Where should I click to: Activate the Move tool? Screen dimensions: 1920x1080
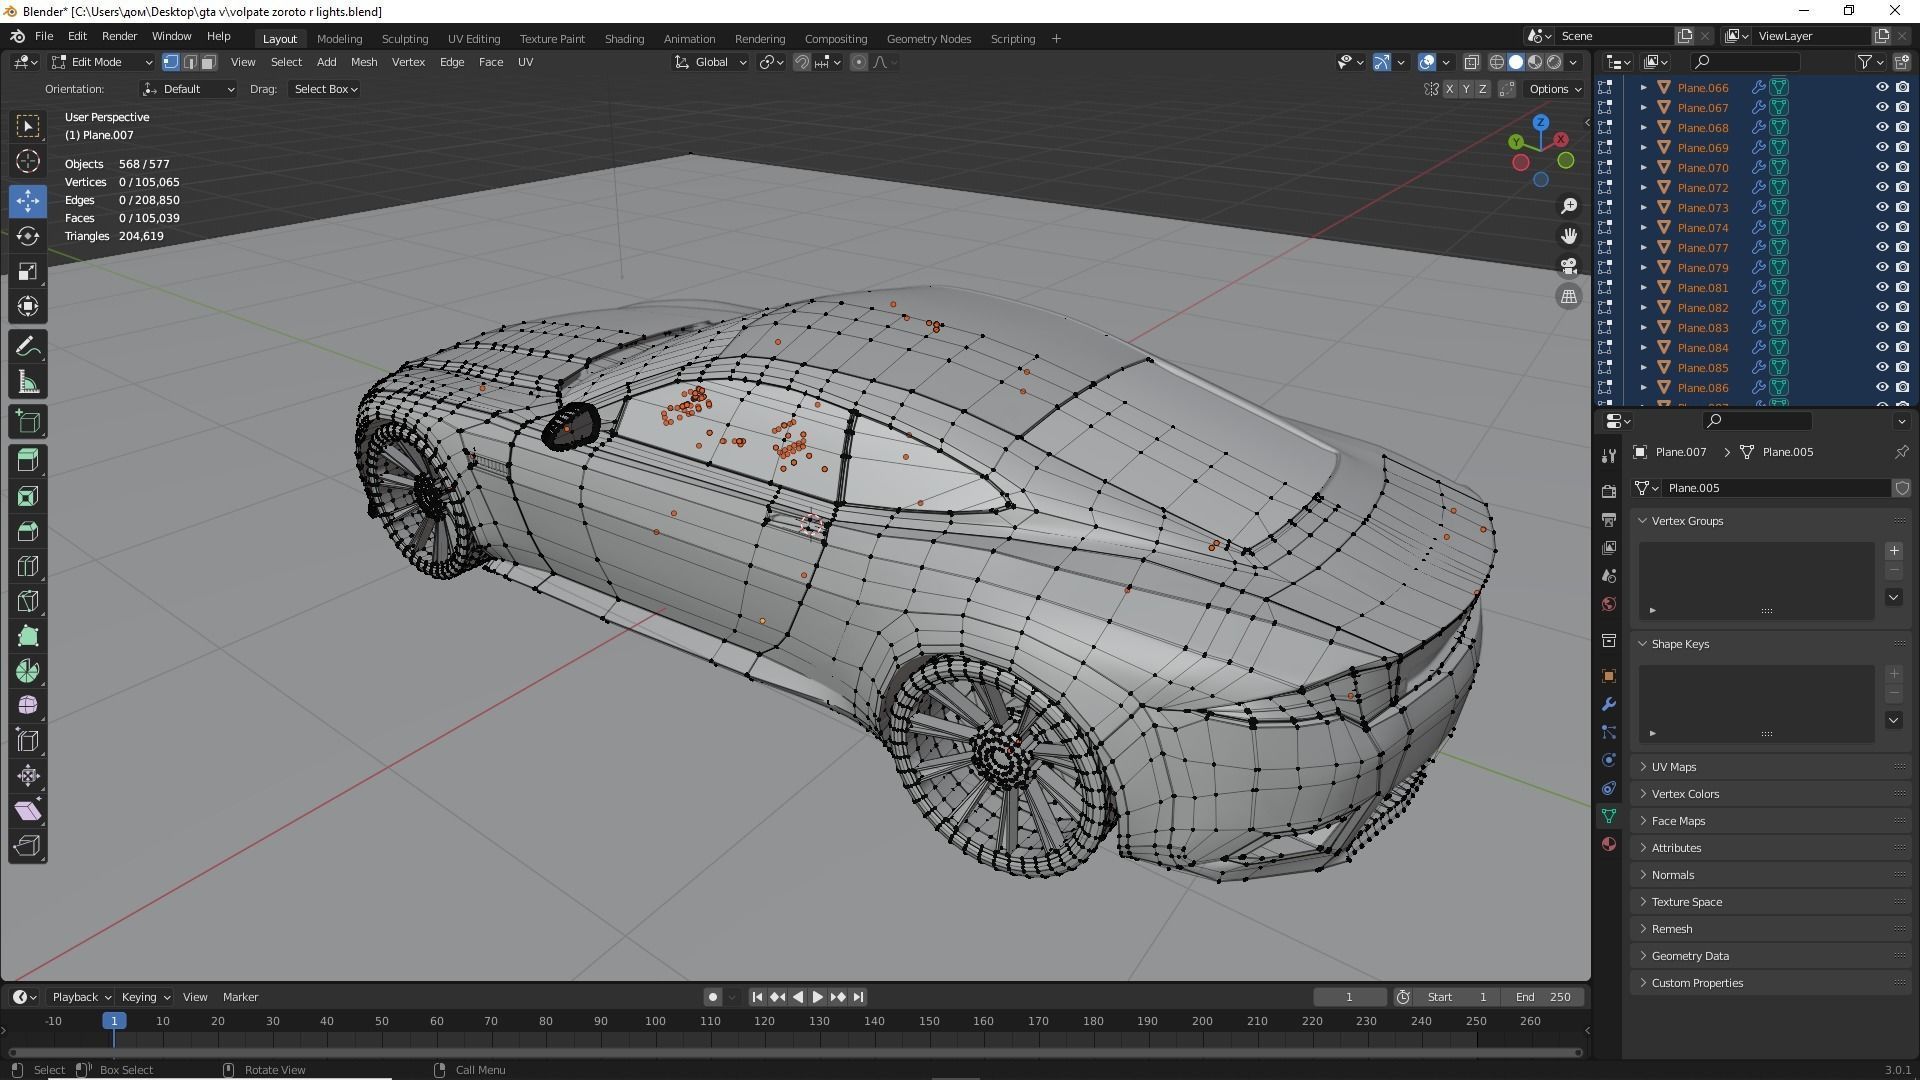coord(28,201)
